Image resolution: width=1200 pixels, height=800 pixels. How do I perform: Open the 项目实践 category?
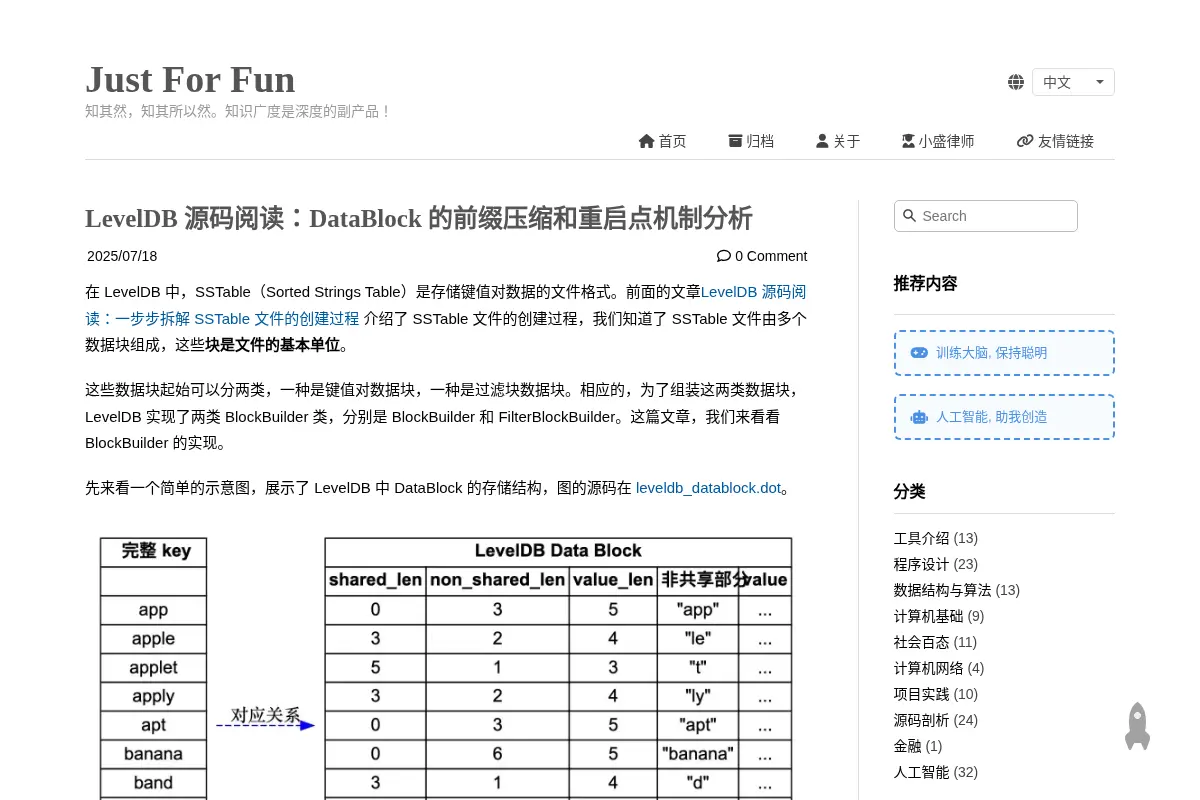[x=921, y=694]
